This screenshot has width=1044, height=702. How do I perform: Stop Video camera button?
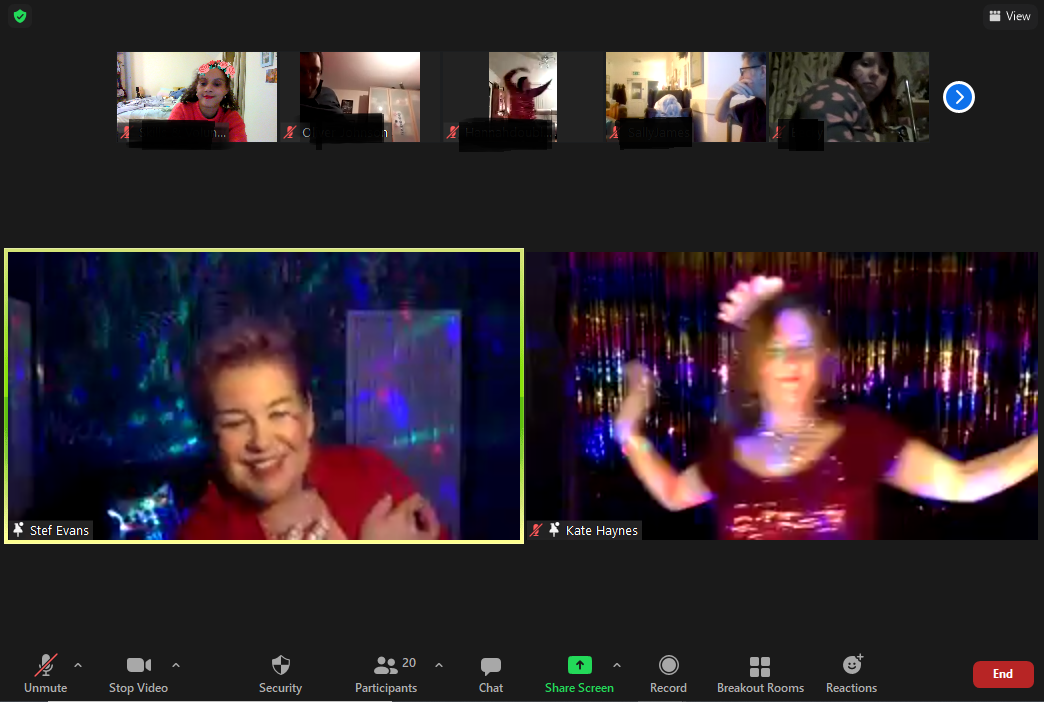pos(138,674)
